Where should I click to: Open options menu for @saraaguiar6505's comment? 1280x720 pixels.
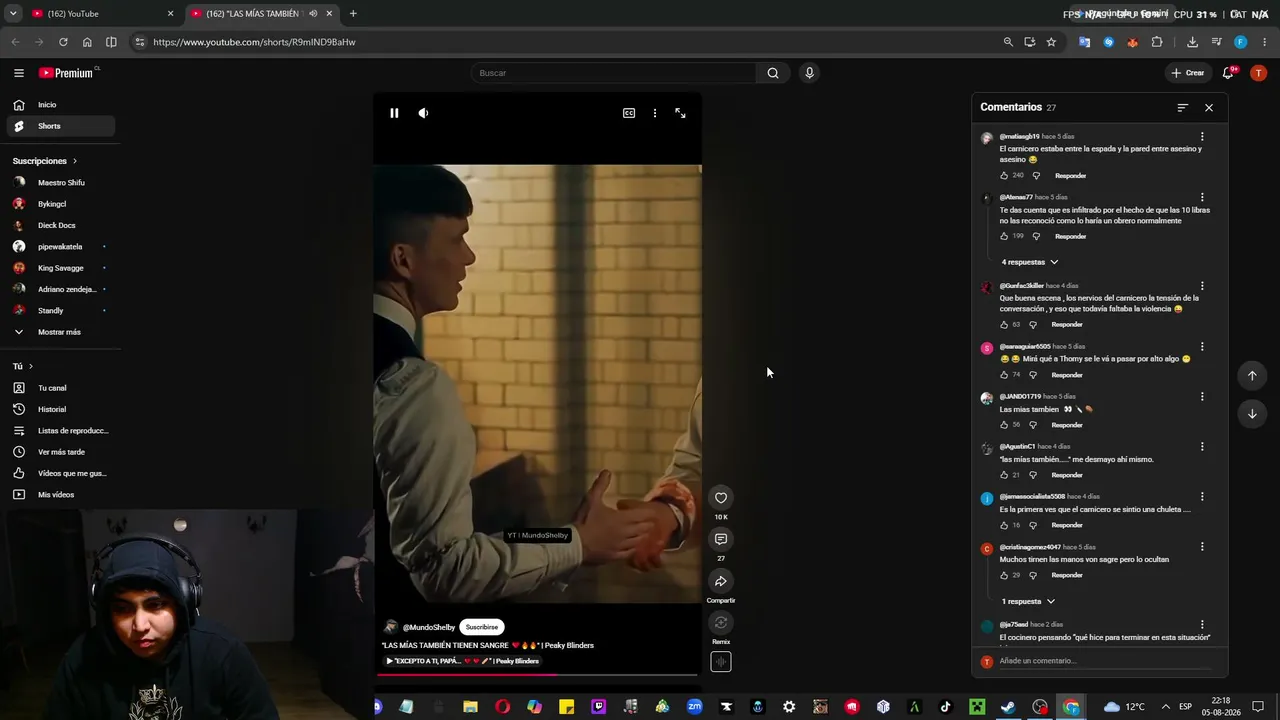[1202, 347]
